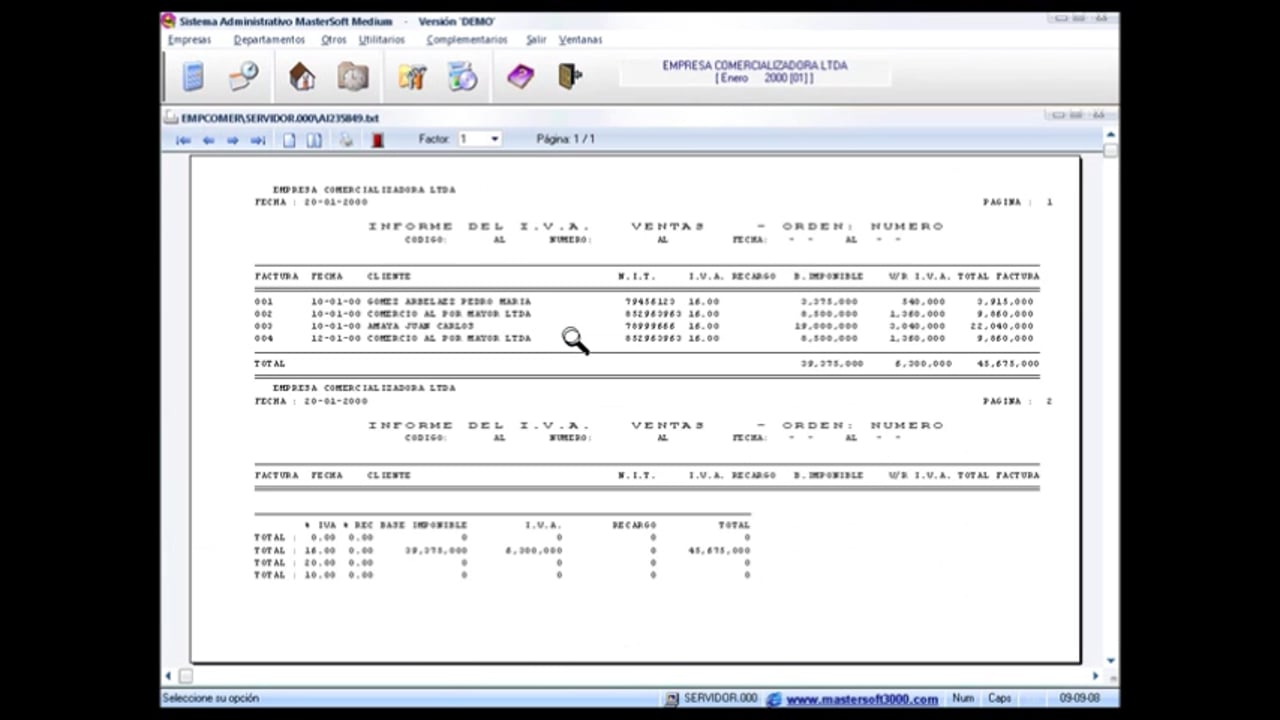The image size is (1280, 720).
Task: Go to first page of report
Action: 183,140
